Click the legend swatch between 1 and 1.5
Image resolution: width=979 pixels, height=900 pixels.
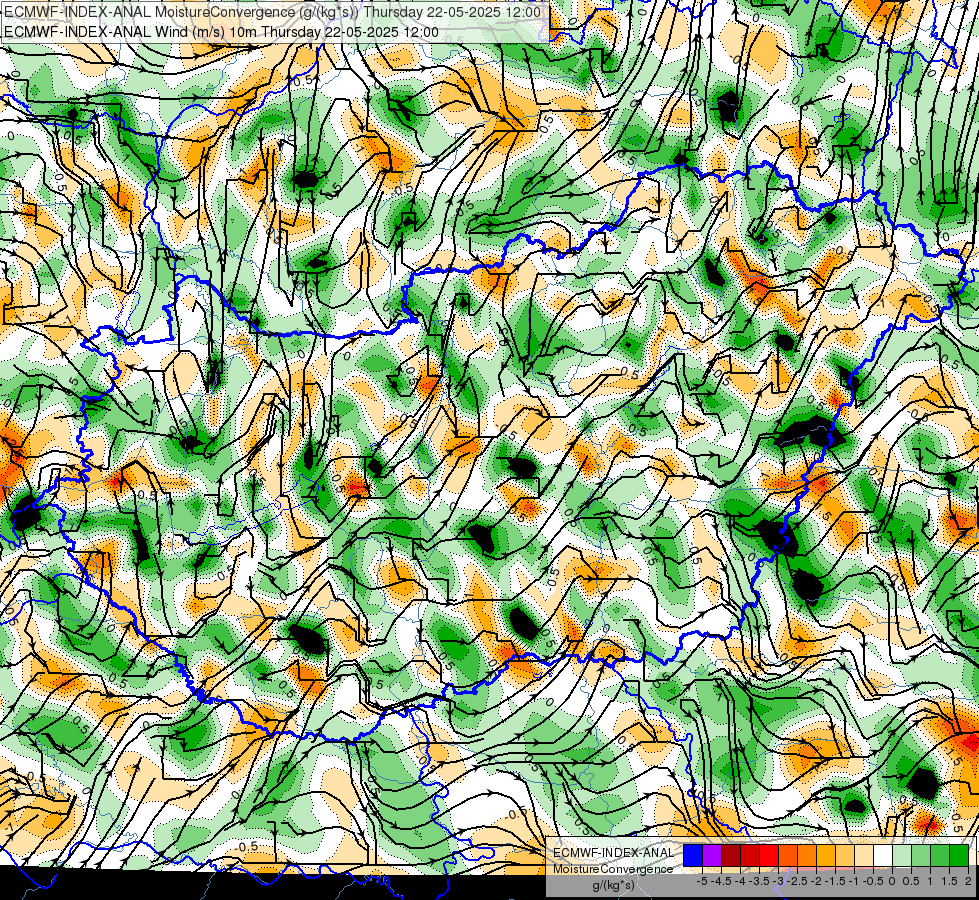940,855
